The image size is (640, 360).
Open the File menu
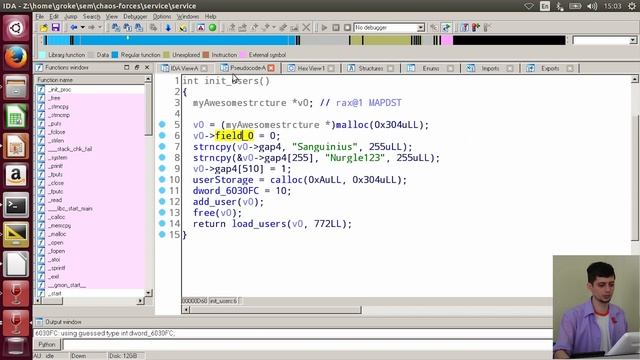pos(40,16)
